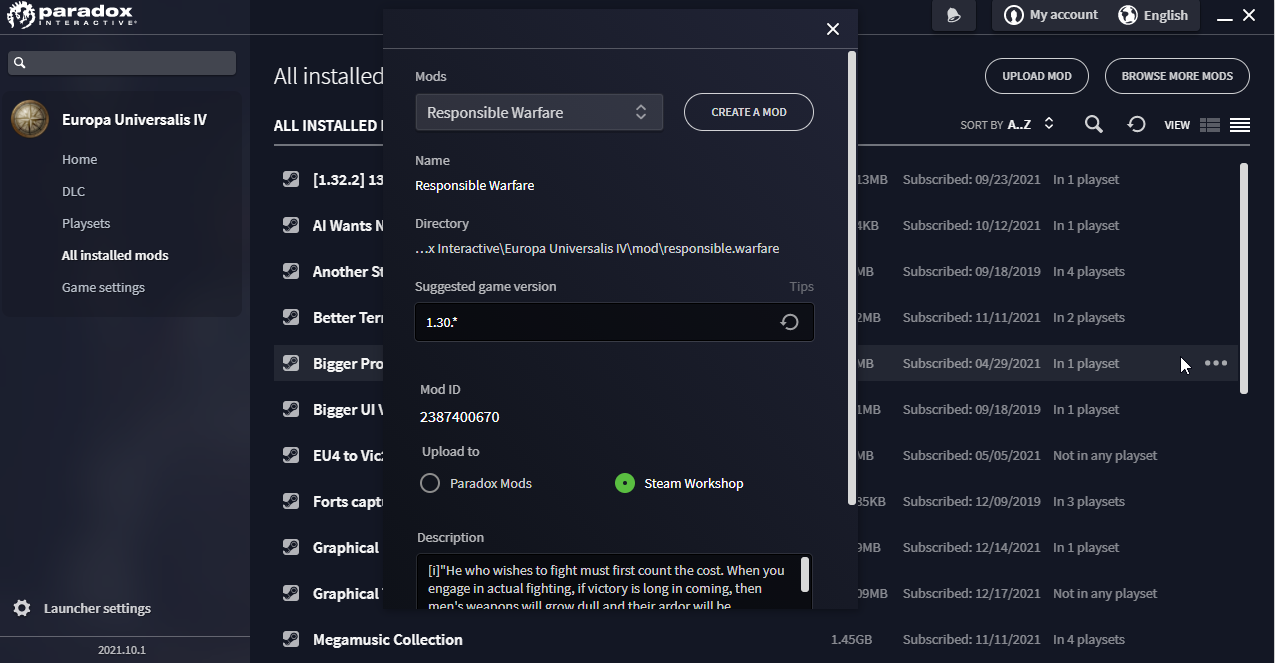Image resolution: width=1275 pixels, height=663 pixels.
Task: Select Steam Workshop upload option
Action: (679, 483)
